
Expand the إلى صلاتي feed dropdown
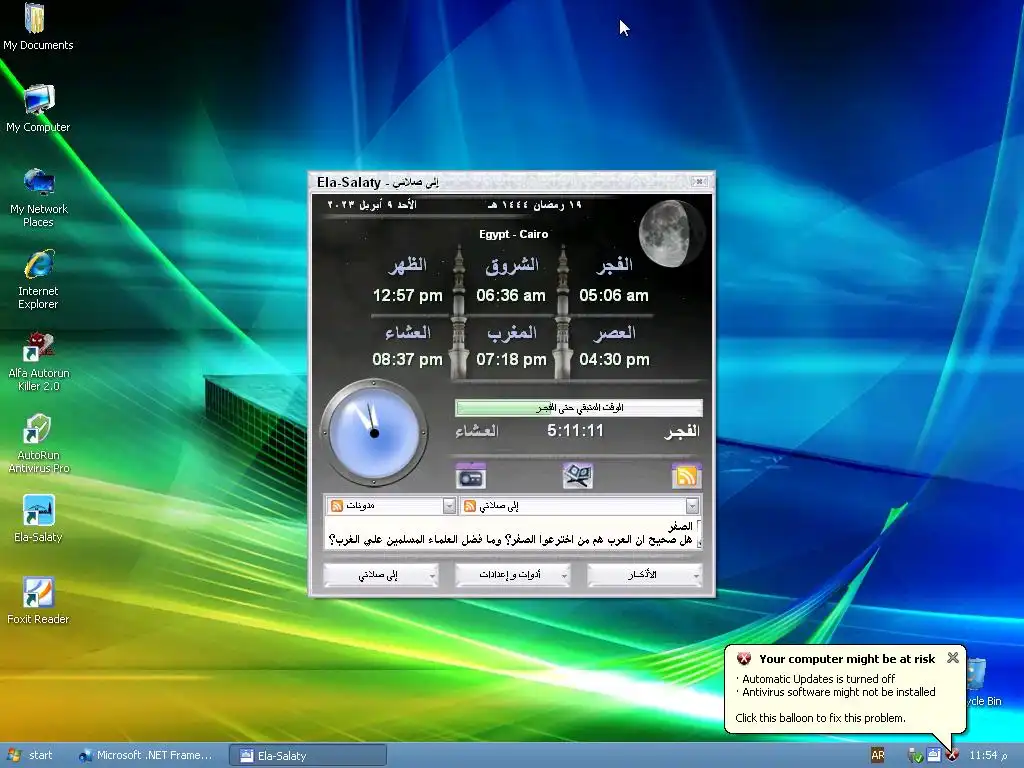[692, 505]
